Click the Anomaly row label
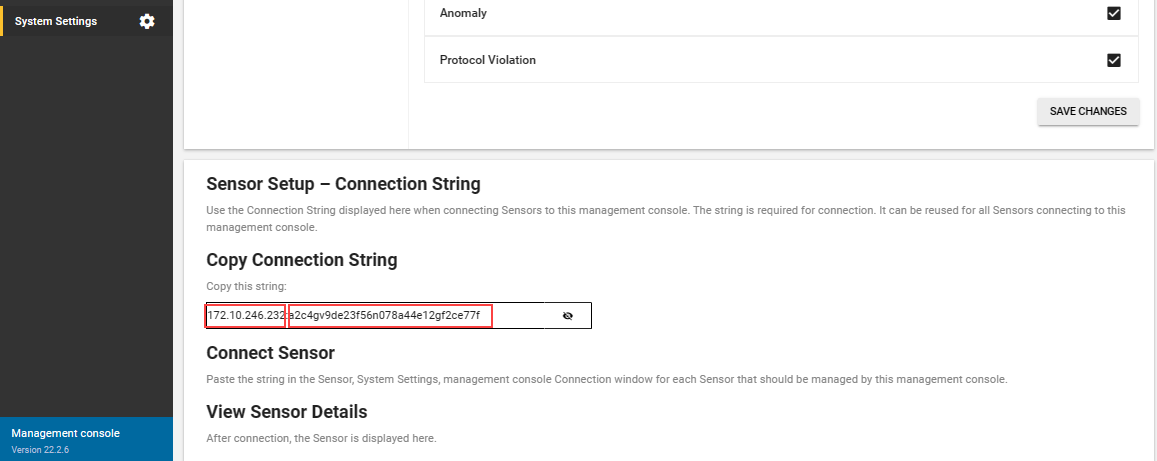Screen dimensions: 1157x461 [463, 13]
